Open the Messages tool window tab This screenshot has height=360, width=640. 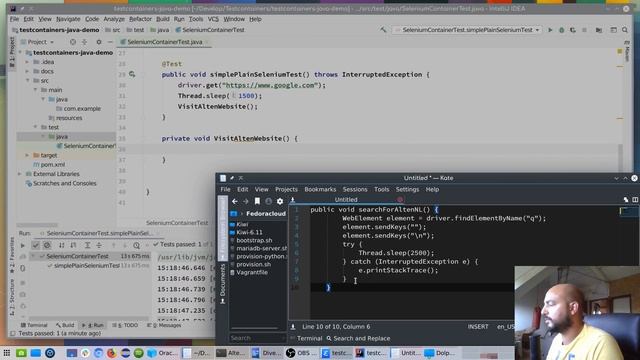coord(164,325)
